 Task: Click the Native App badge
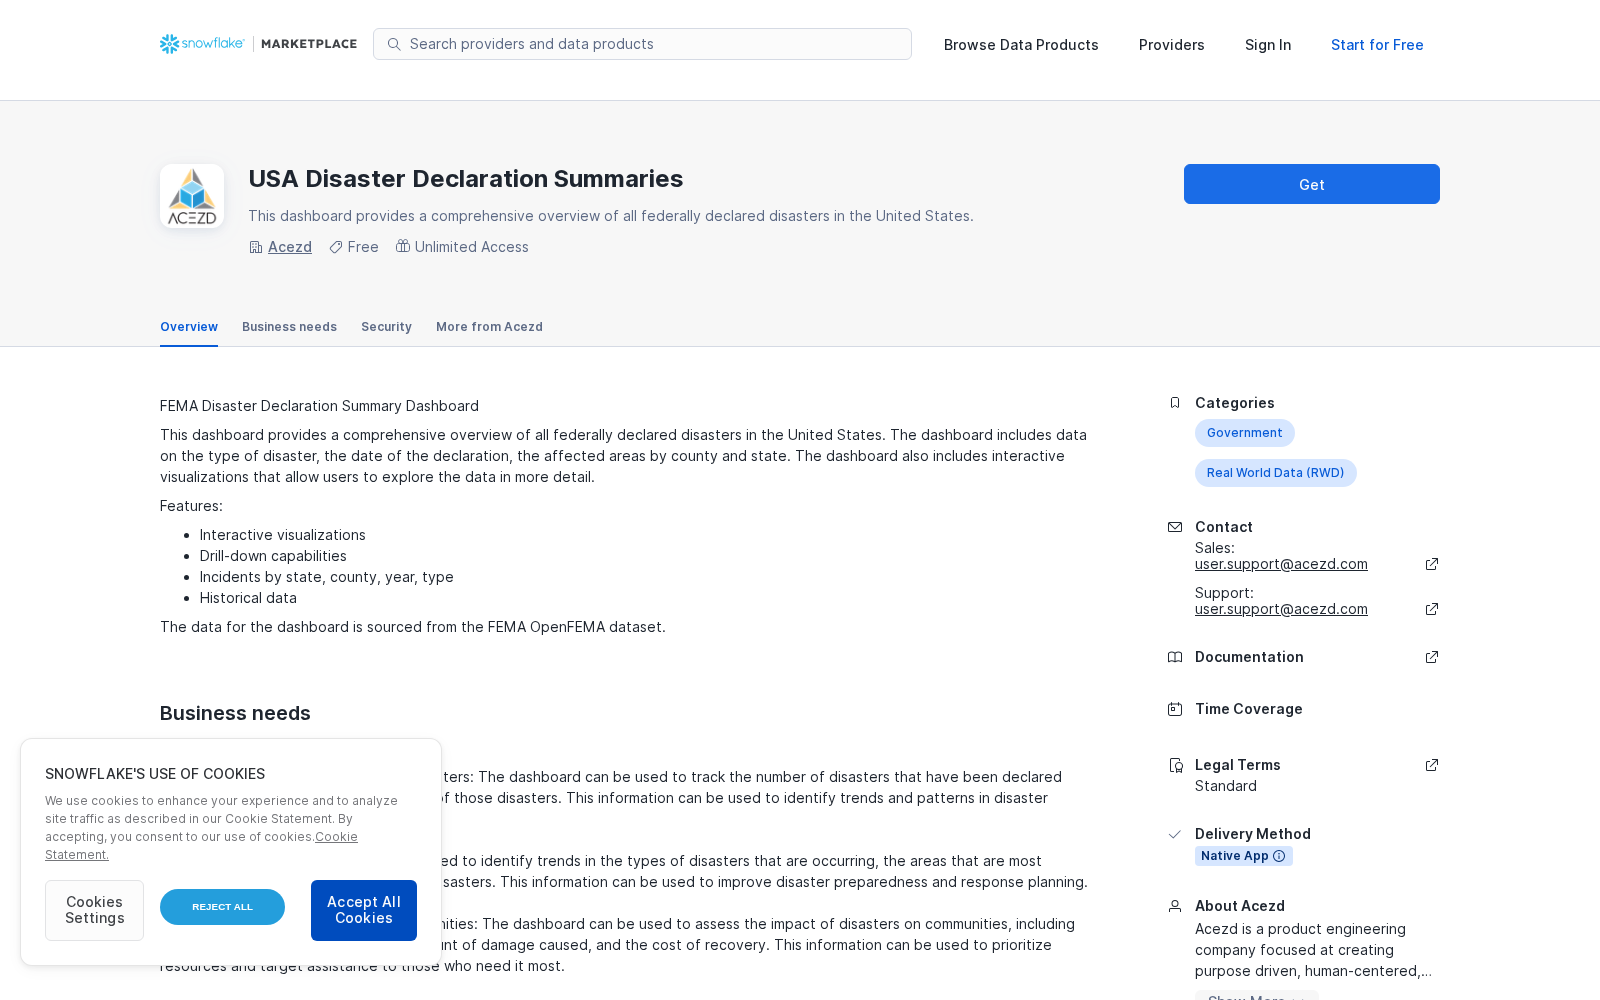1243,856
